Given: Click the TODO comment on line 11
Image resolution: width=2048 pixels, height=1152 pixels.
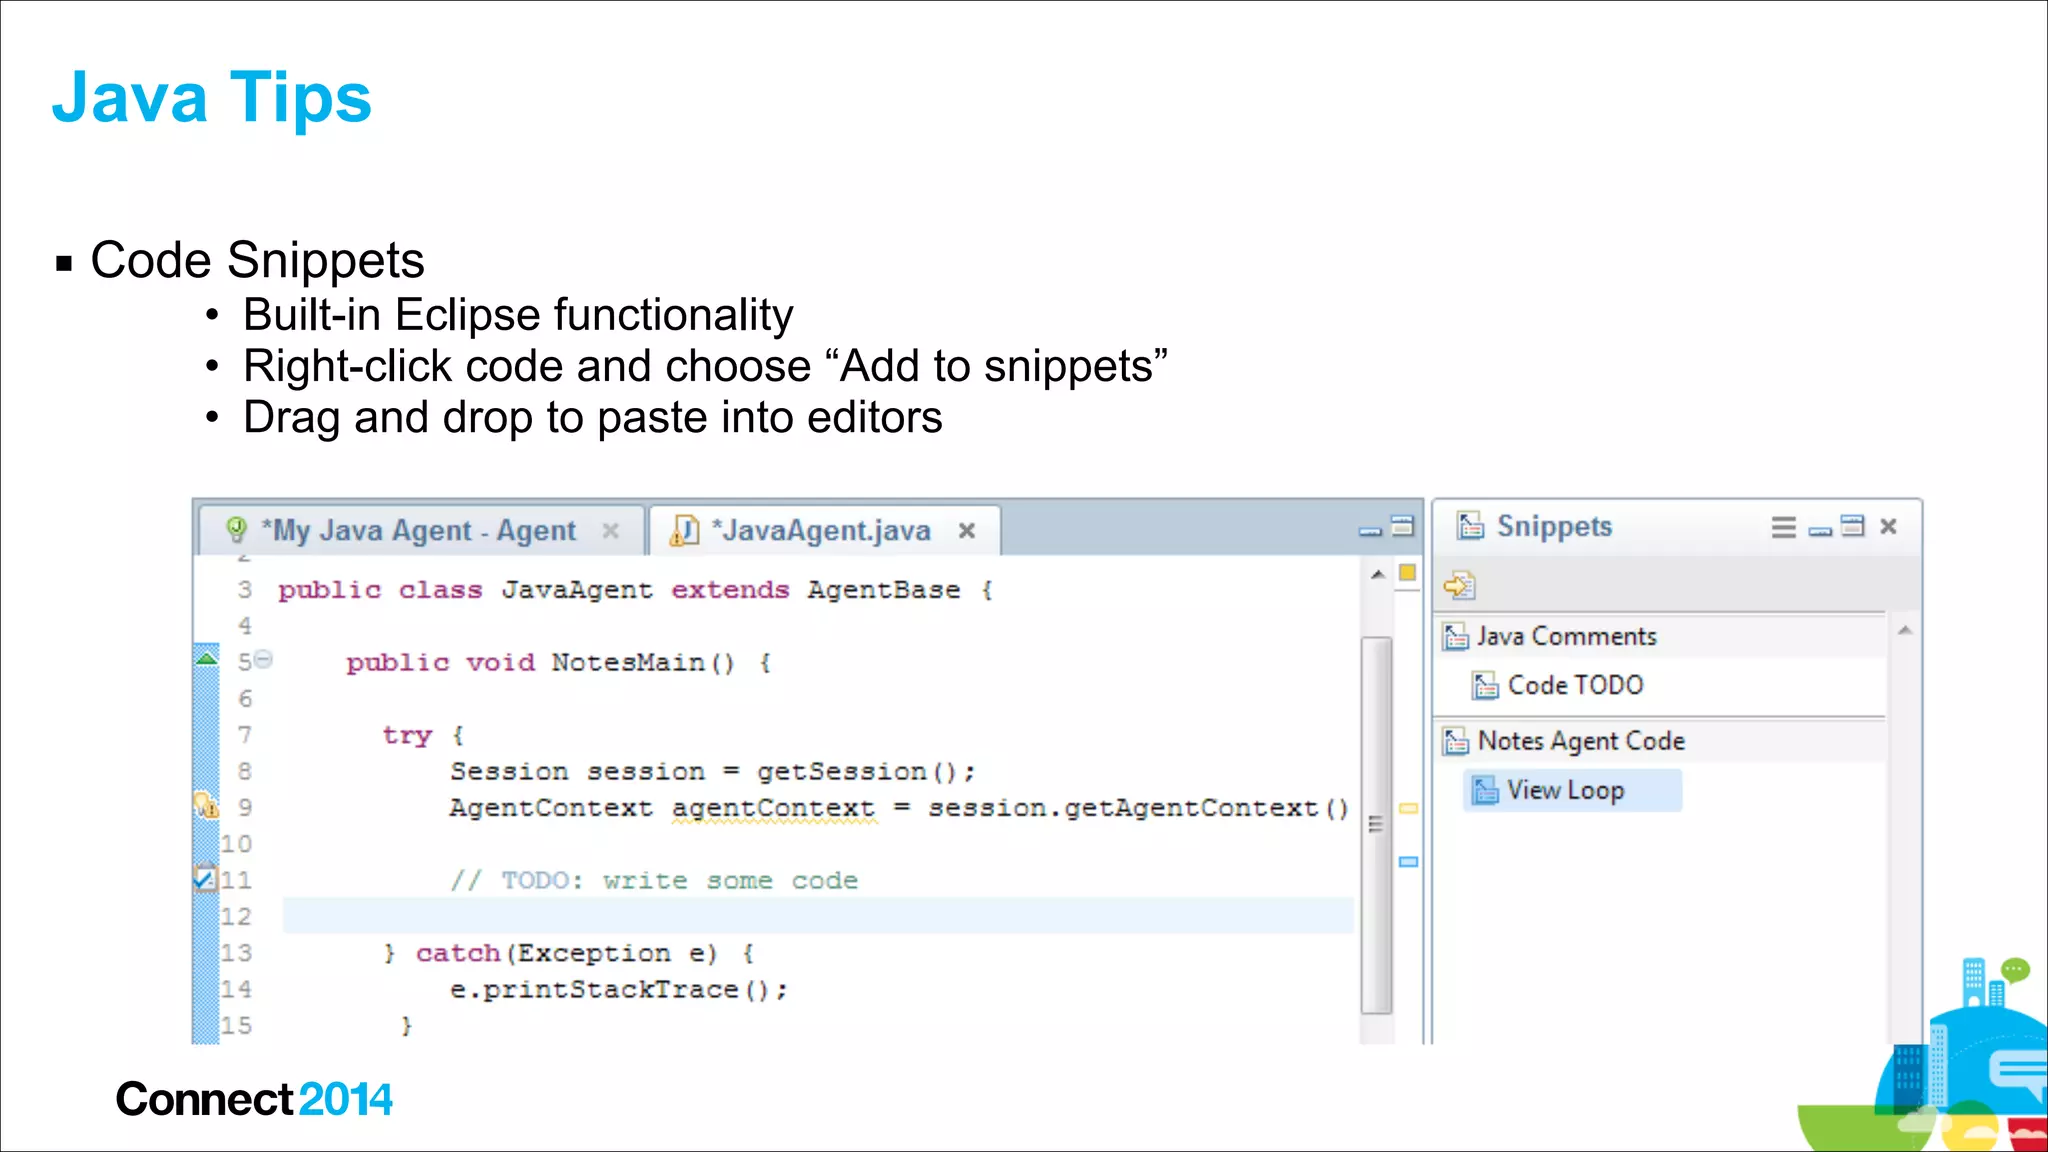Looking at the screenshot, I should (654, 881).
